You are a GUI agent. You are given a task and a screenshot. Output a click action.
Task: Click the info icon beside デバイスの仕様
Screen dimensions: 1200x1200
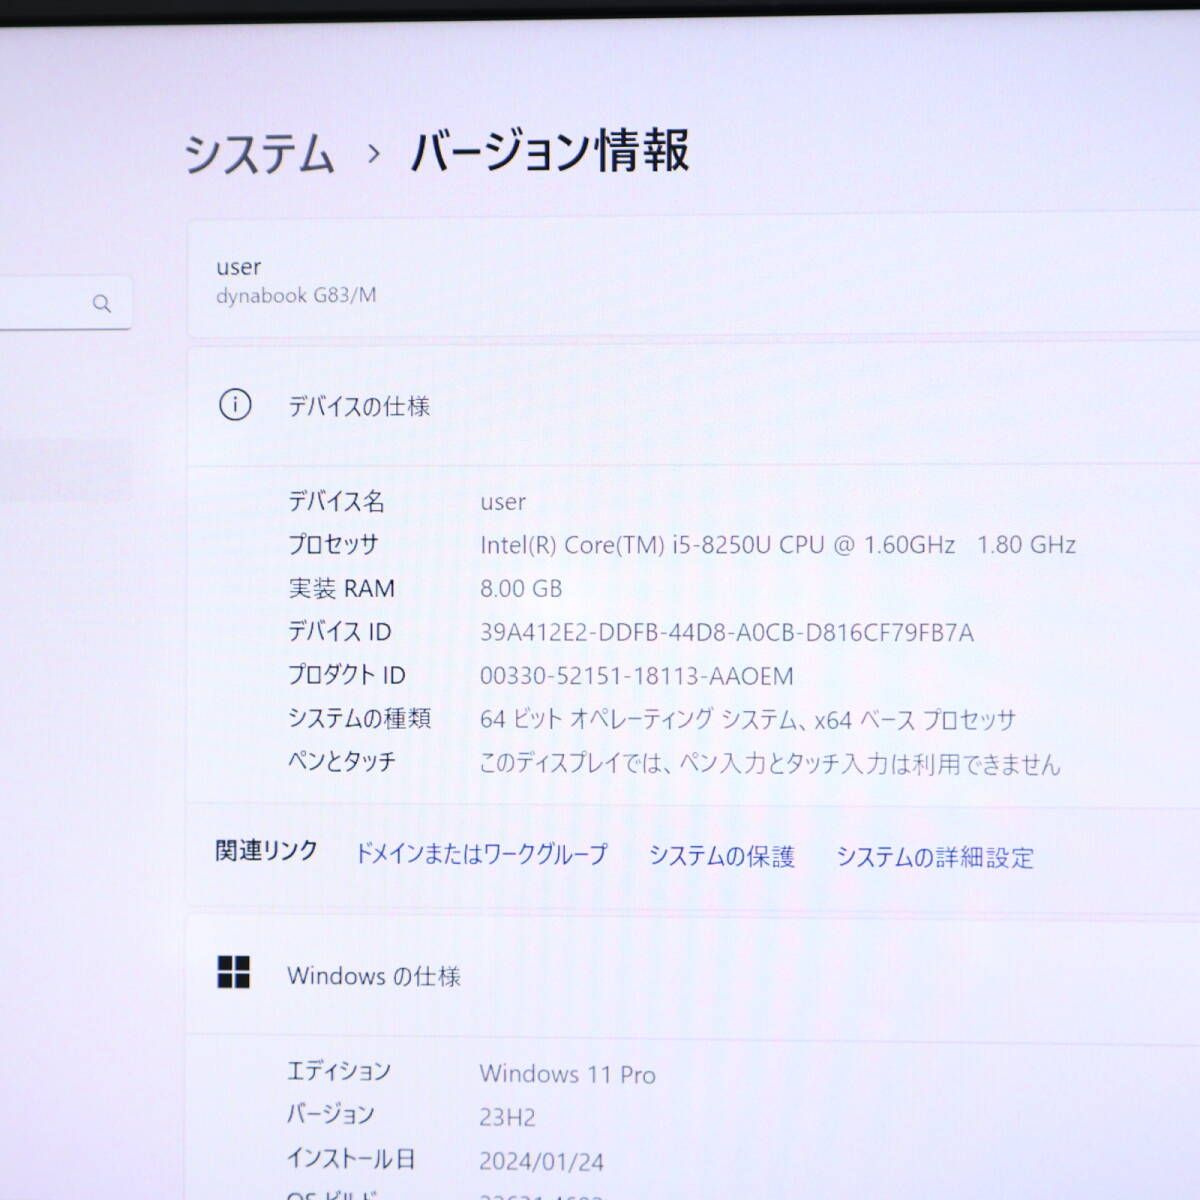coord(235,405)
